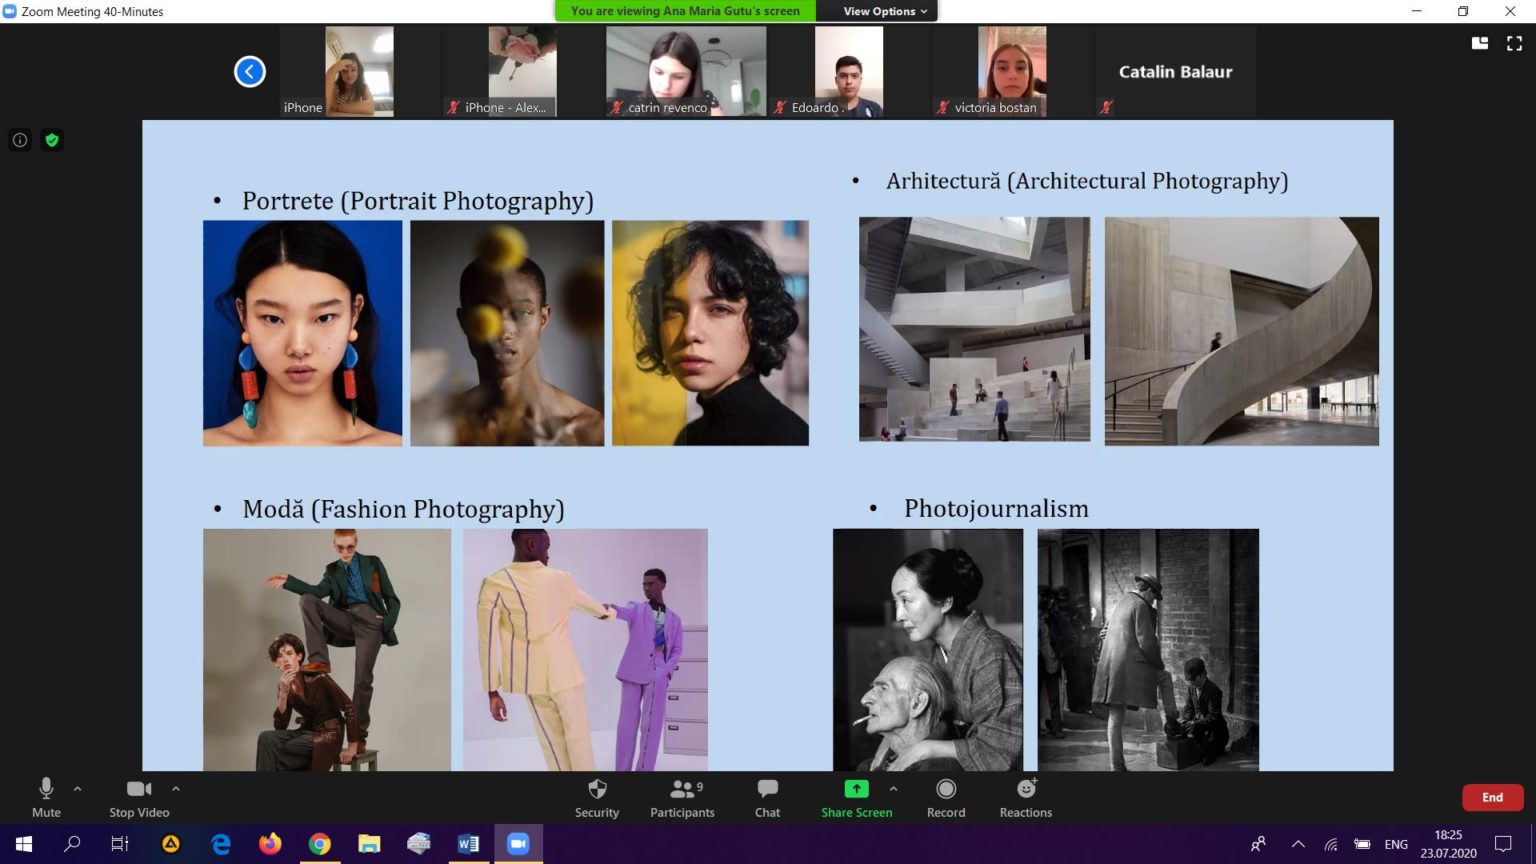Go to previous participants with back arrow
The width and height of the screenshot is (1536, 864).
[250, 71]
